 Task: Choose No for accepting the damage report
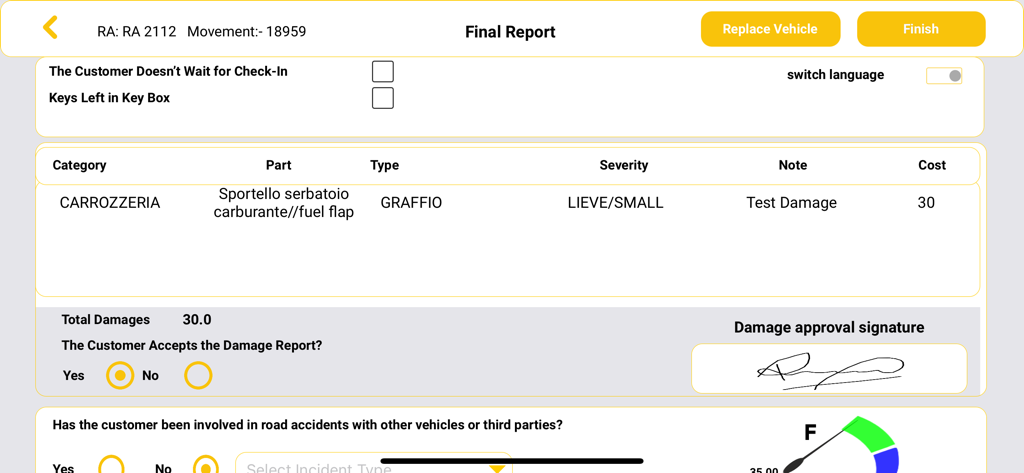(x=198, y=375)
